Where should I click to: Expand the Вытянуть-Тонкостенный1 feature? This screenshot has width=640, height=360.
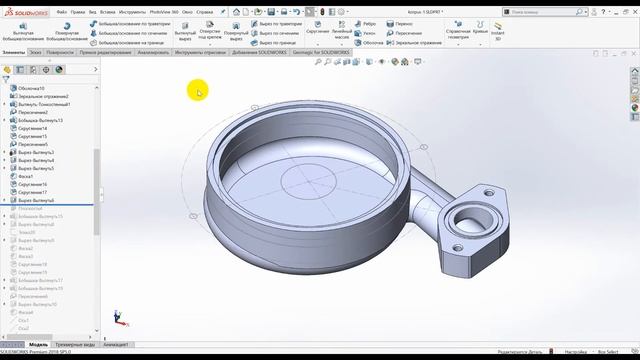[x=4, y=104]
